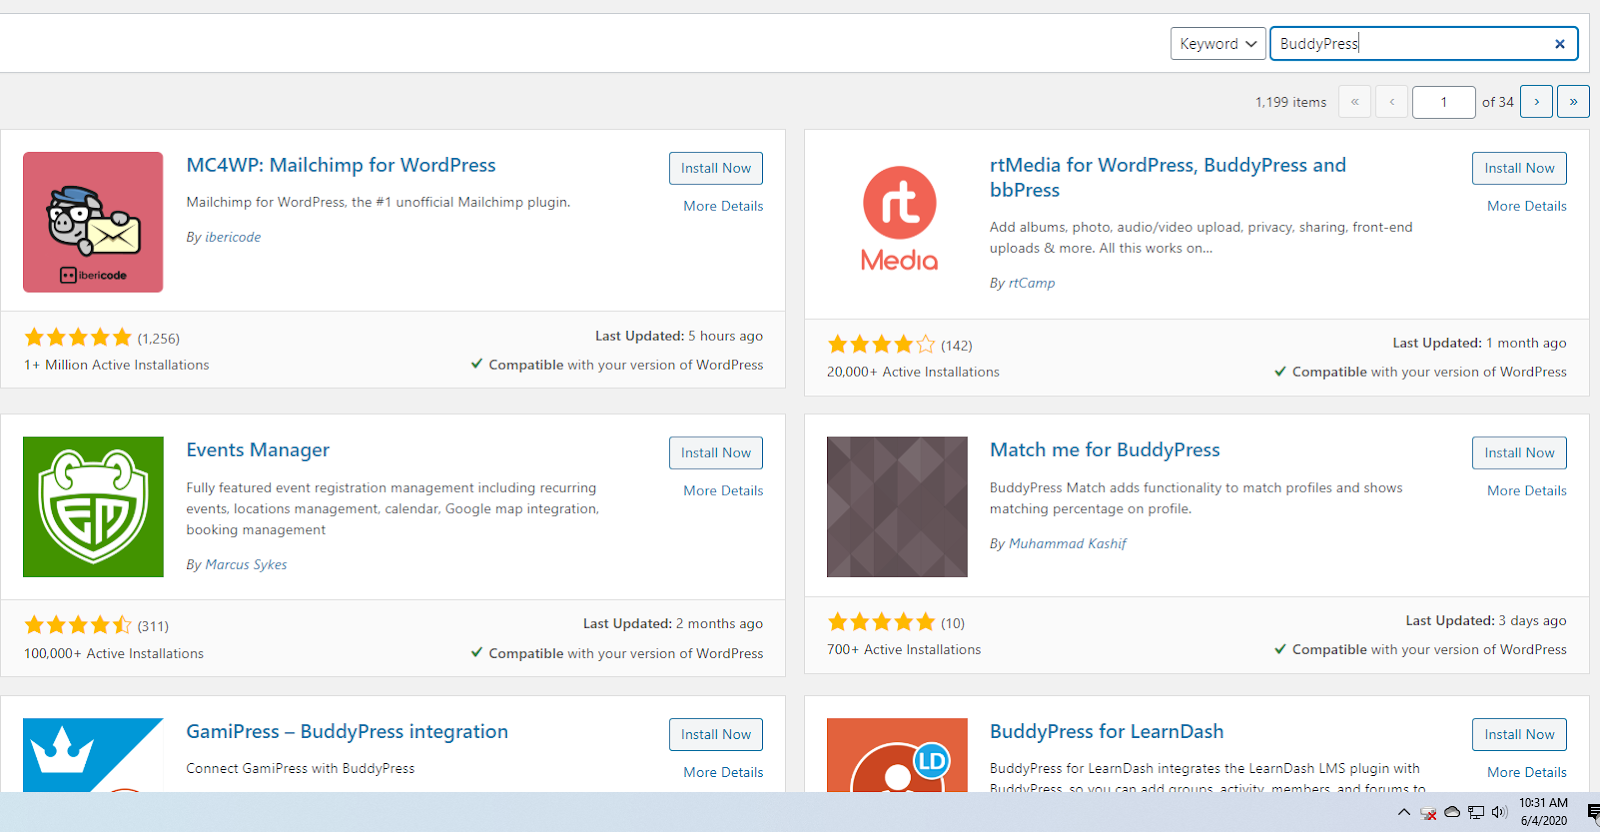1600x832 pixels.
Task: Click the Match me for BuddyPress star rating
Action: [x=882, y=622]
